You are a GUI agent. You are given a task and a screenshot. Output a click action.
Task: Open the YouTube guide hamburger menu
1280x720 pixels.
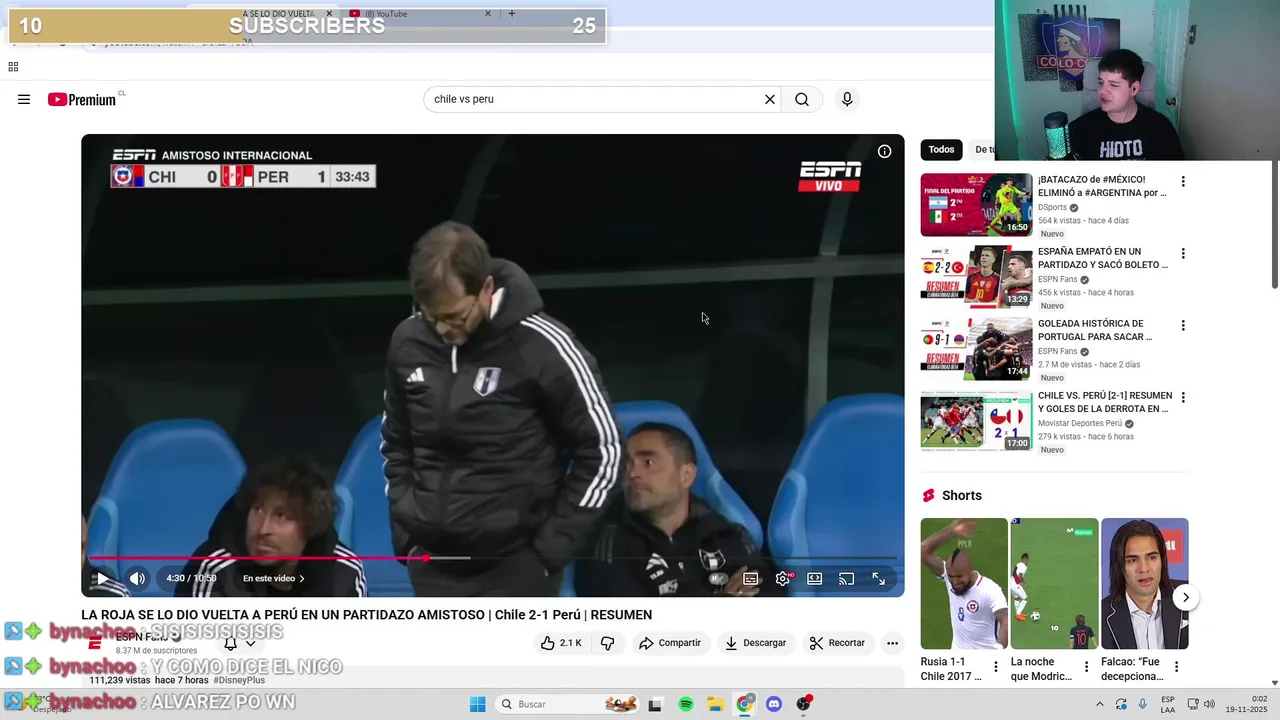(24, 99)
